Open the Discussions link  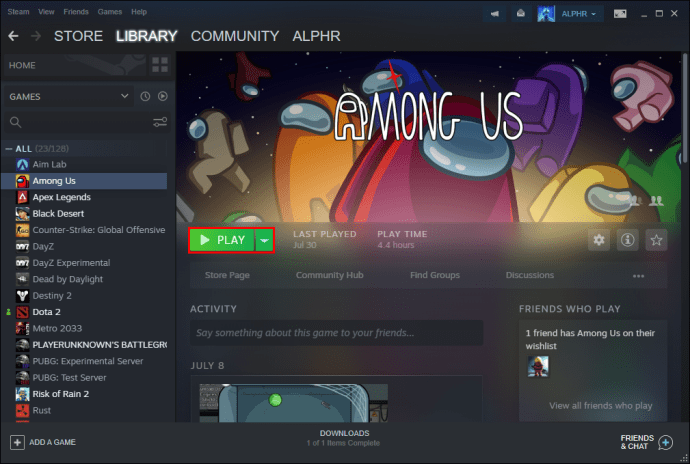click(530, 275)
